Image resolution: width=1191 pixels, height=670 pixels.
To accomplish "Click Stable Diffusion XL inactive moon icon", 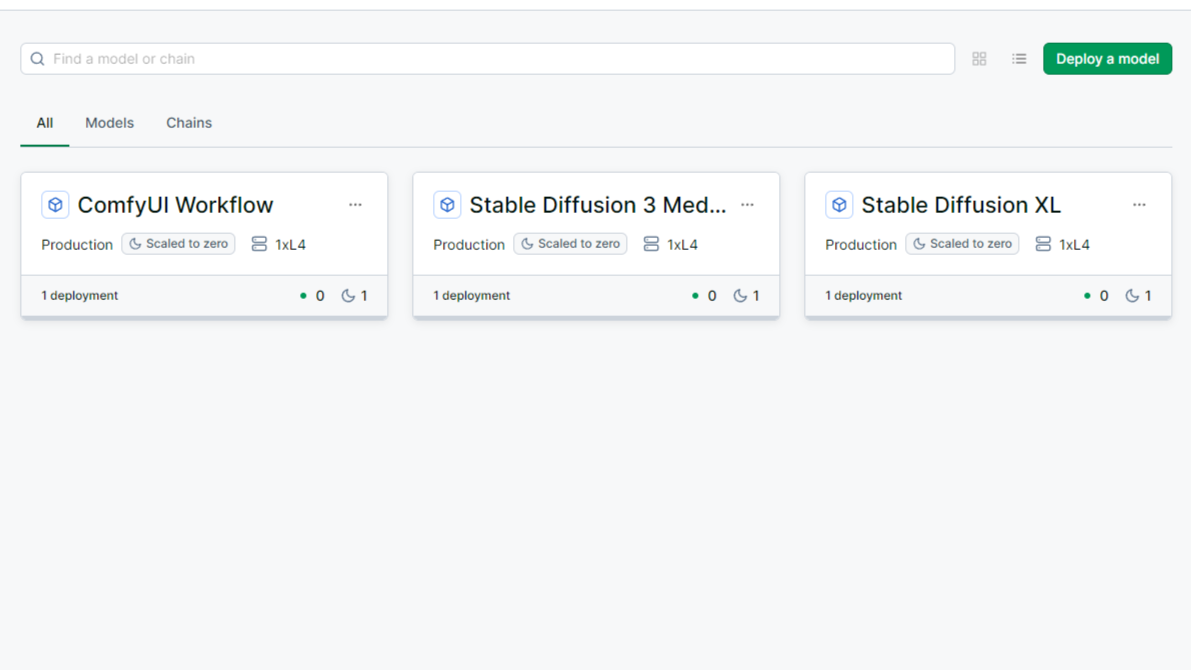I will [1132, 295].
